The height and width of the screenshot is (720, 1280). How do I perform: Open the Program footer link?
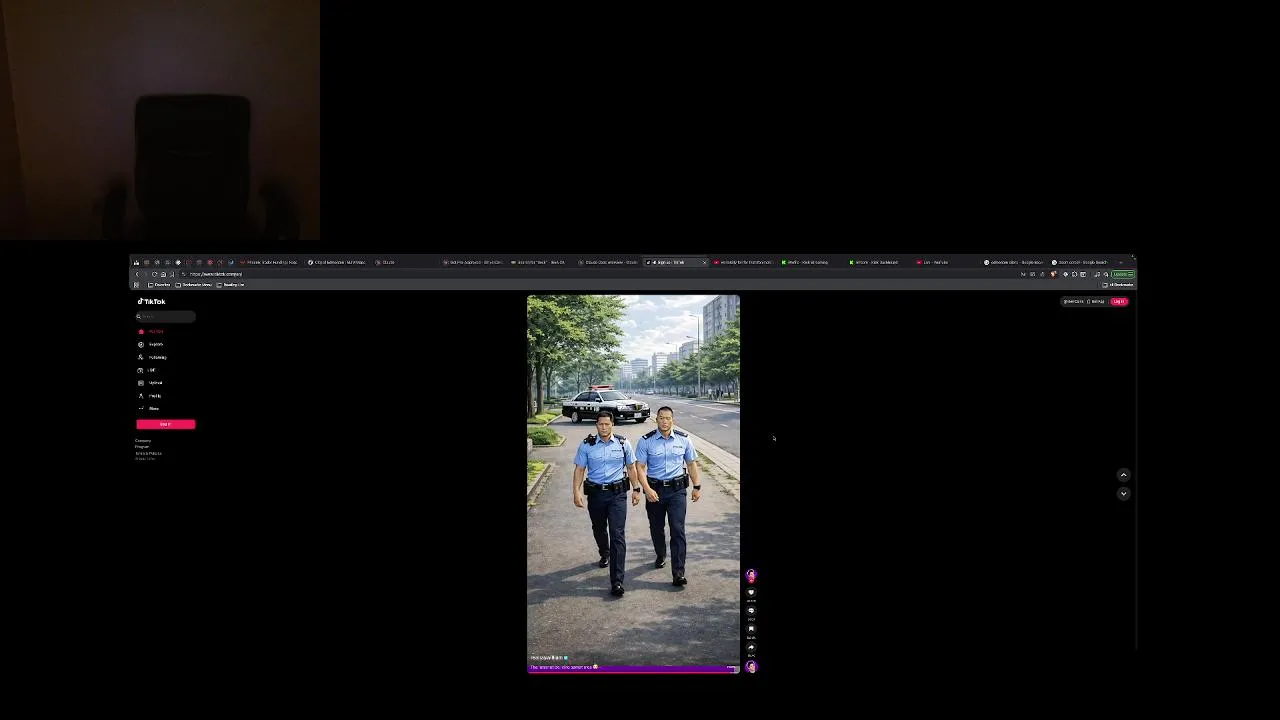click(x=142, y=446)
